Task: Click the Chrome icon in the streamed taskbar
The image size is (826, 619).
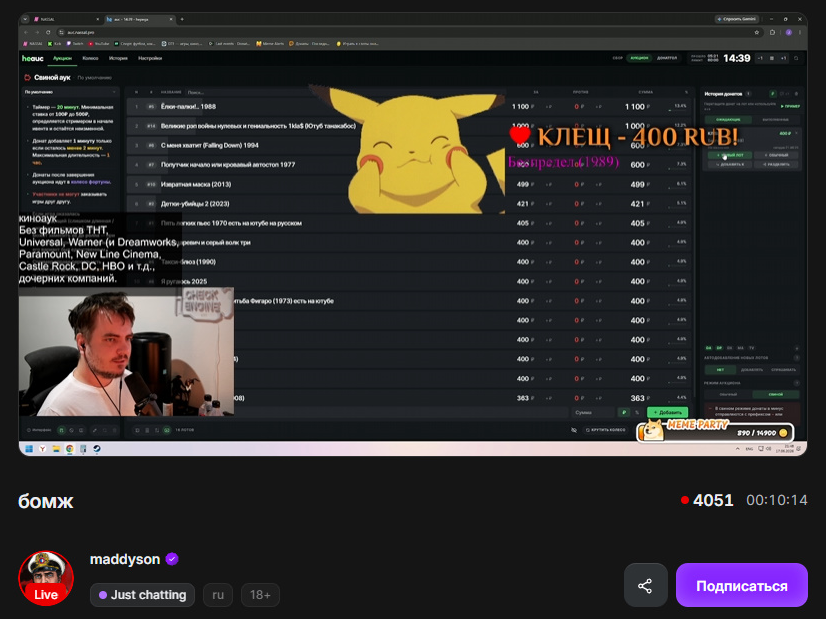Action: click(x=70, y=449)
